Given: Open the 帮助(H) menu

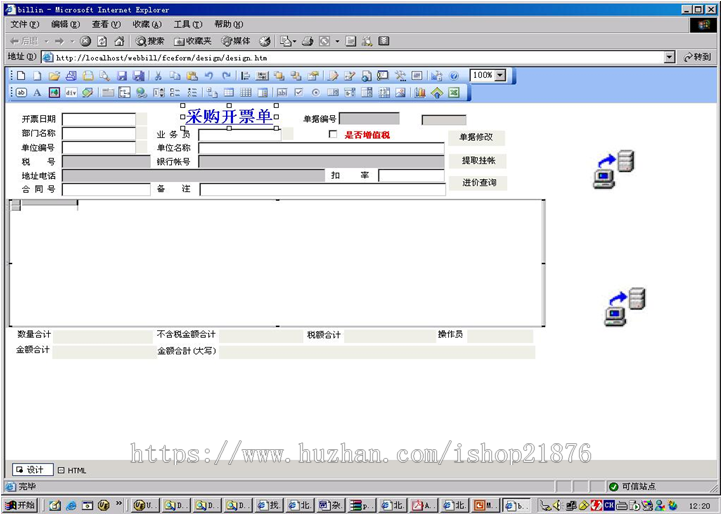Looking at the screenshot, I should click(x=228, y=24).
